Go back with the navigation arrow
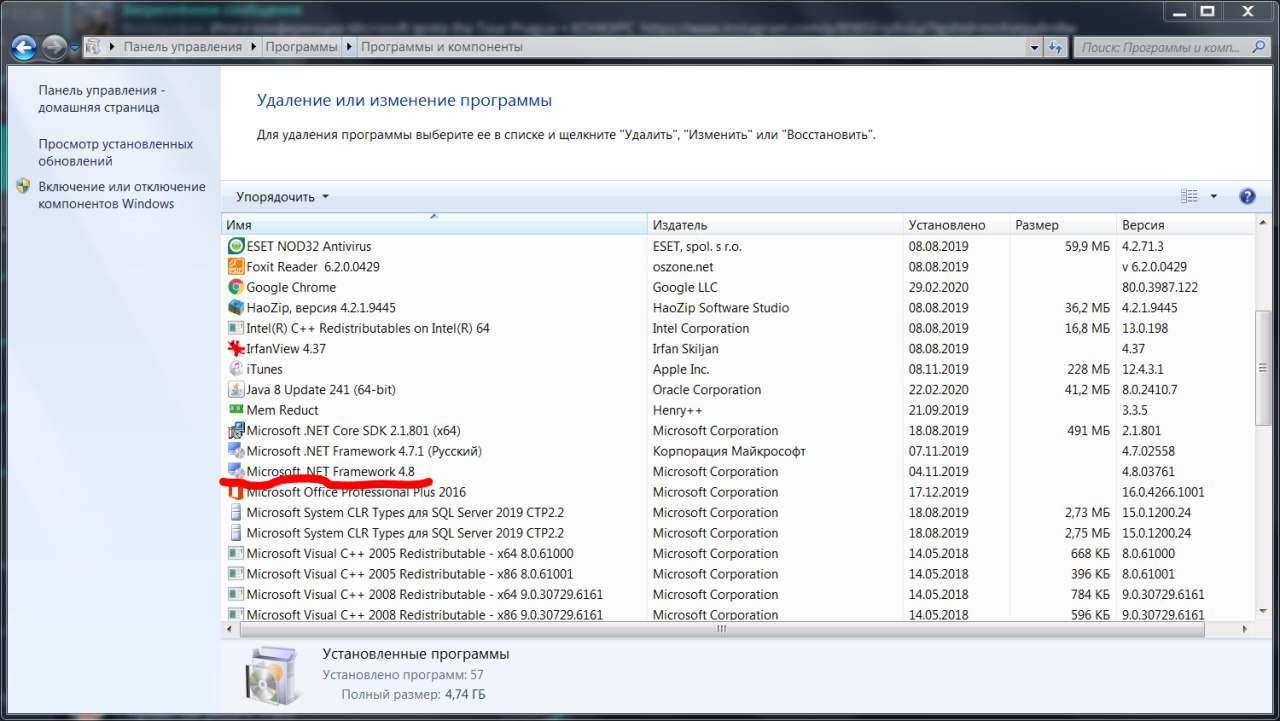1280x721 pixels. point(24,47)
